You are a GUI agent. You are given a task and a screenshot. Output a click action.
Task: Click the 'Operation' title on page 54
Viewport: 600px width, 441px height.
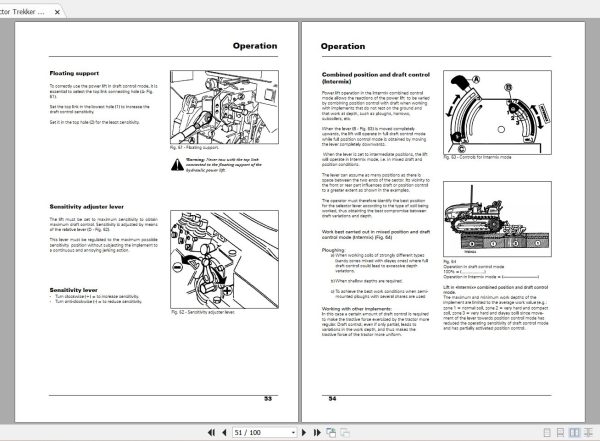click(x=343, y=46)
